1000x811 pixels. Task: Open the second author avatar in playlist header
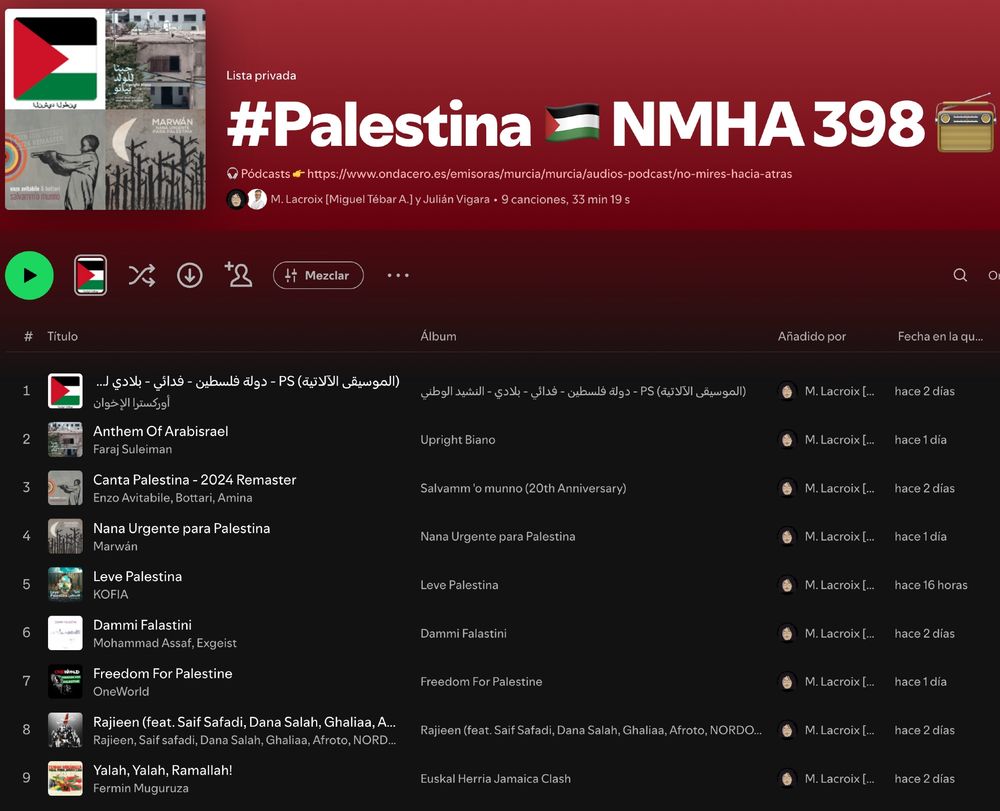click(x=257, y=200)
